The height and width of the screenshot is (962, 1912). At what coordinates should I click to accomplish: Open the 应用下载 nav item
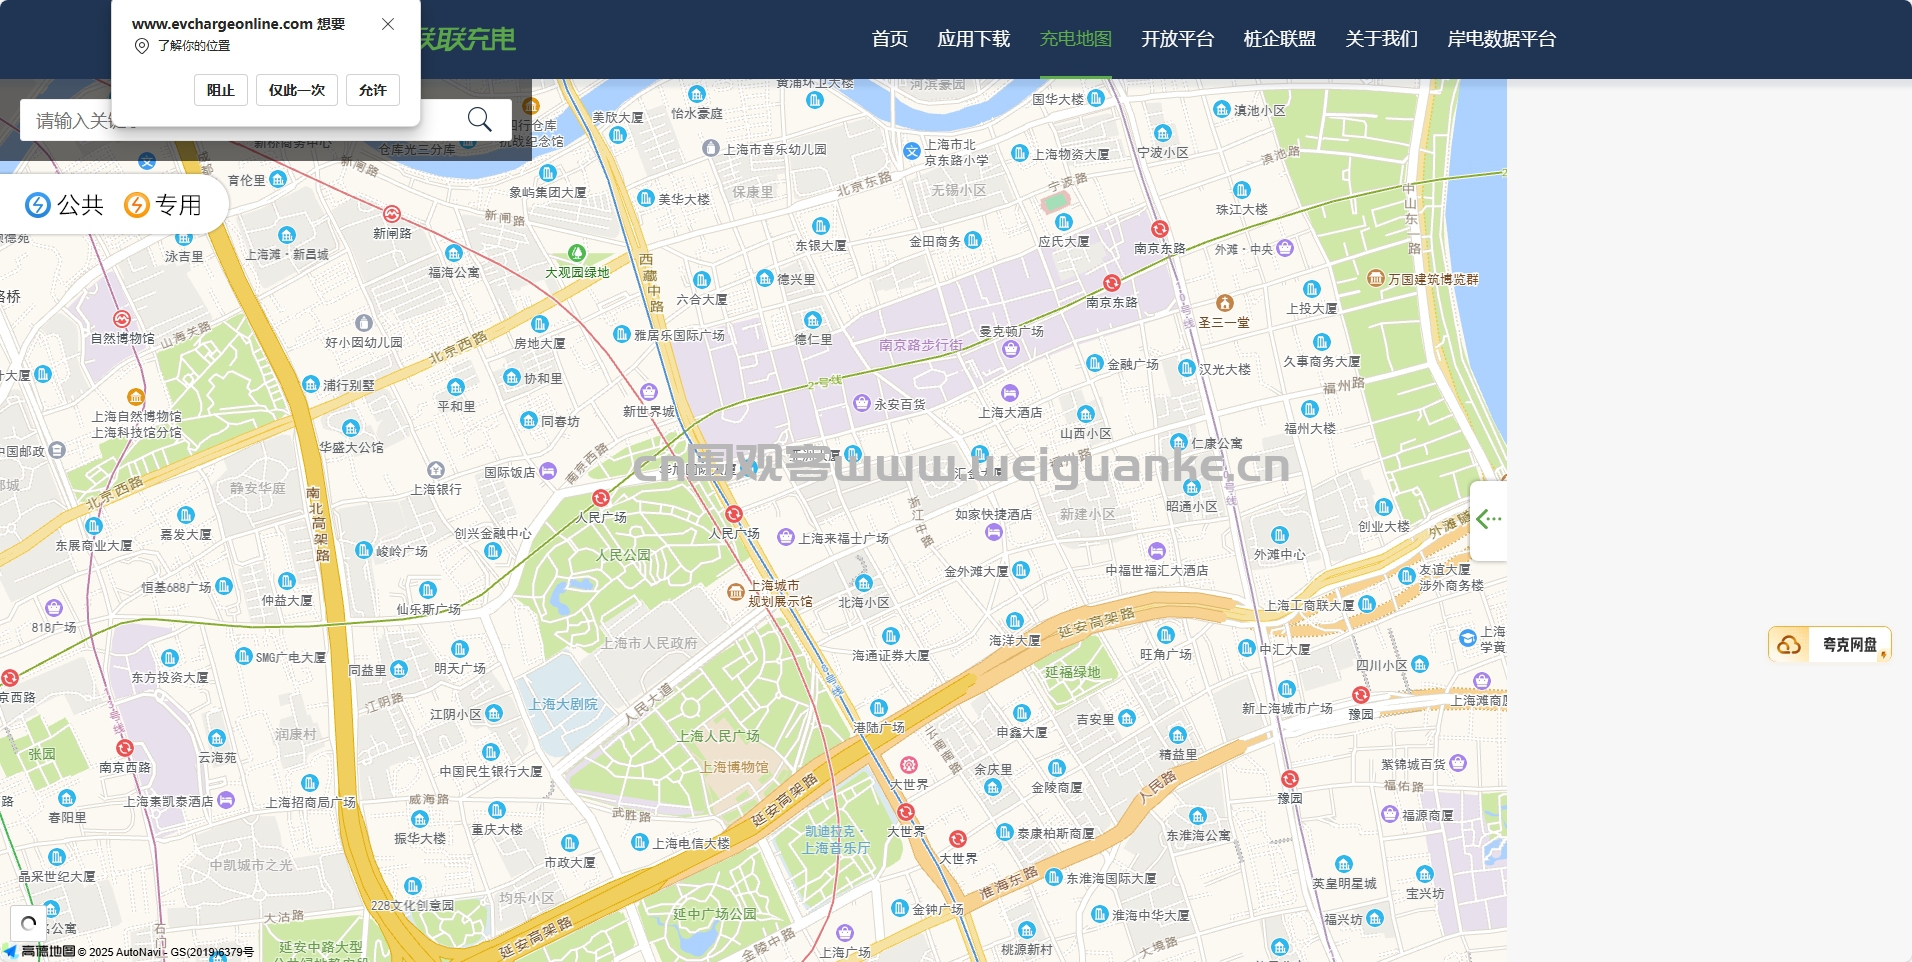point(974,39)
